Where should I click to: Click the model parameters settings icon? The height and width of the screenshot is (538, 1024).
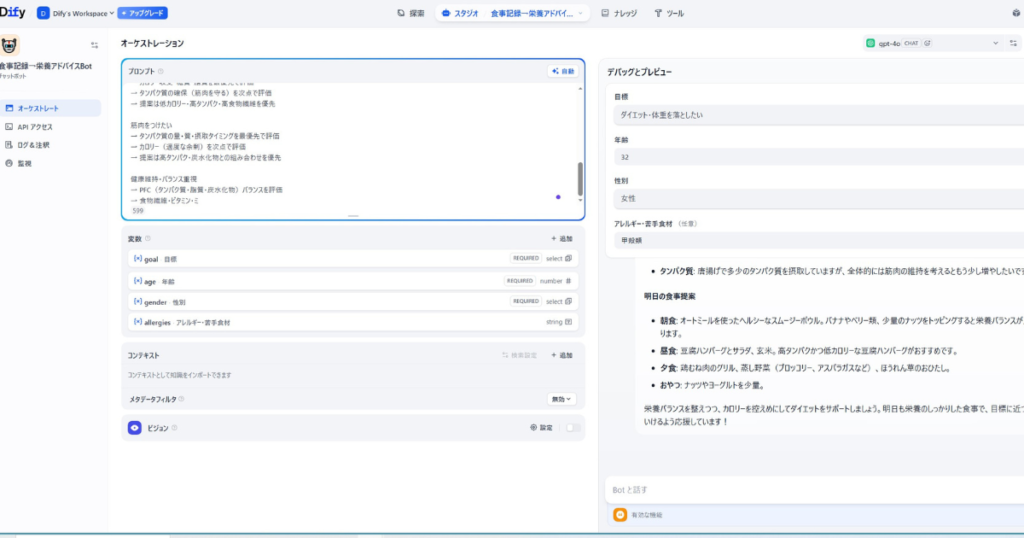click(1013, 43)
